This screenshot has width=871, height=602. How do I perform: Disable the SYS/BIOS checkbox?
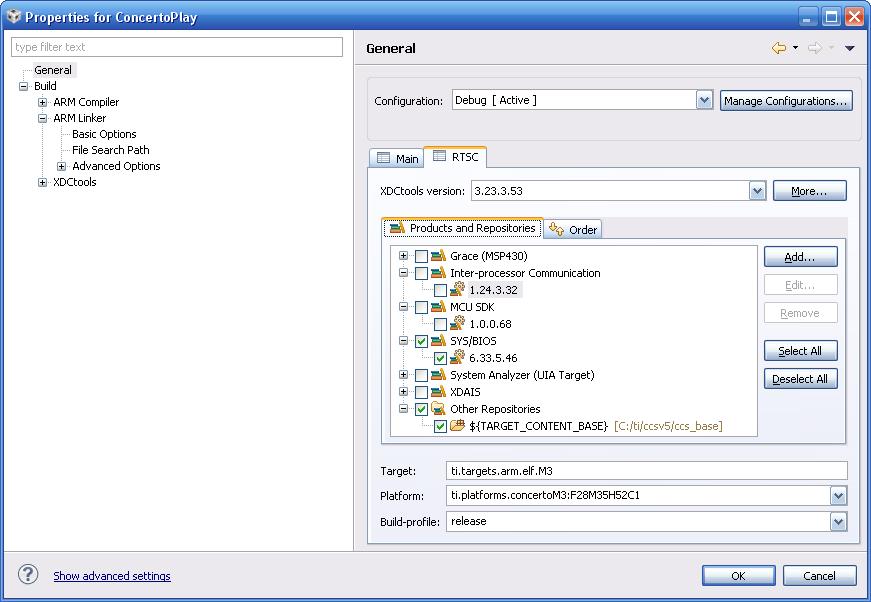420,340
